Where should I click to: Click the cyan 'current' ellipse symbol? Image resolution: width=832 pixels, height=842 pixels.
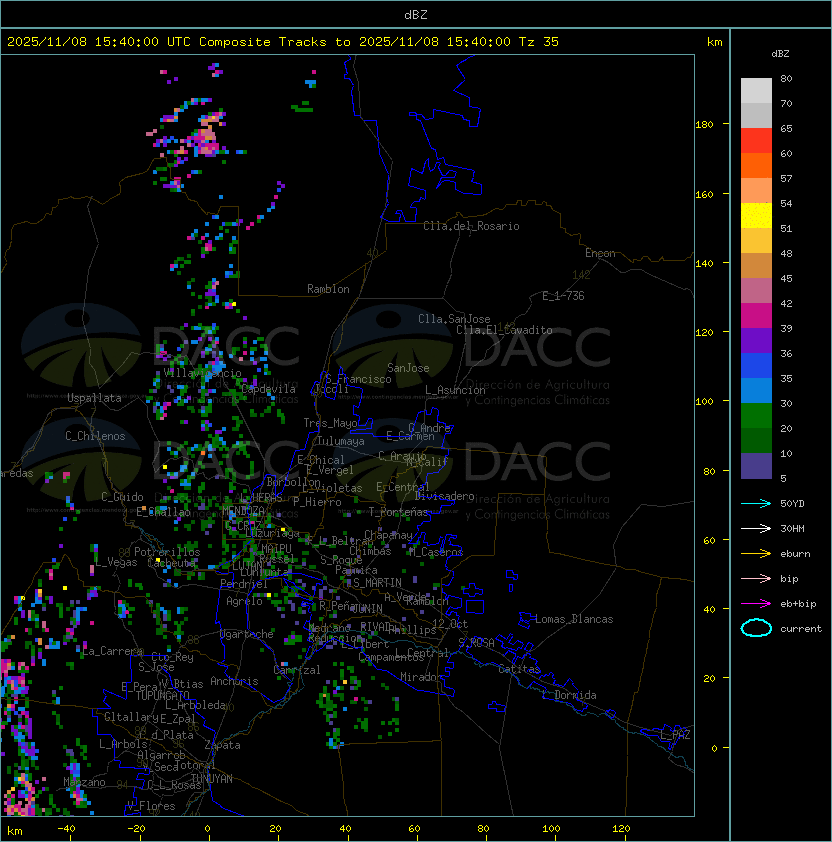756,628
